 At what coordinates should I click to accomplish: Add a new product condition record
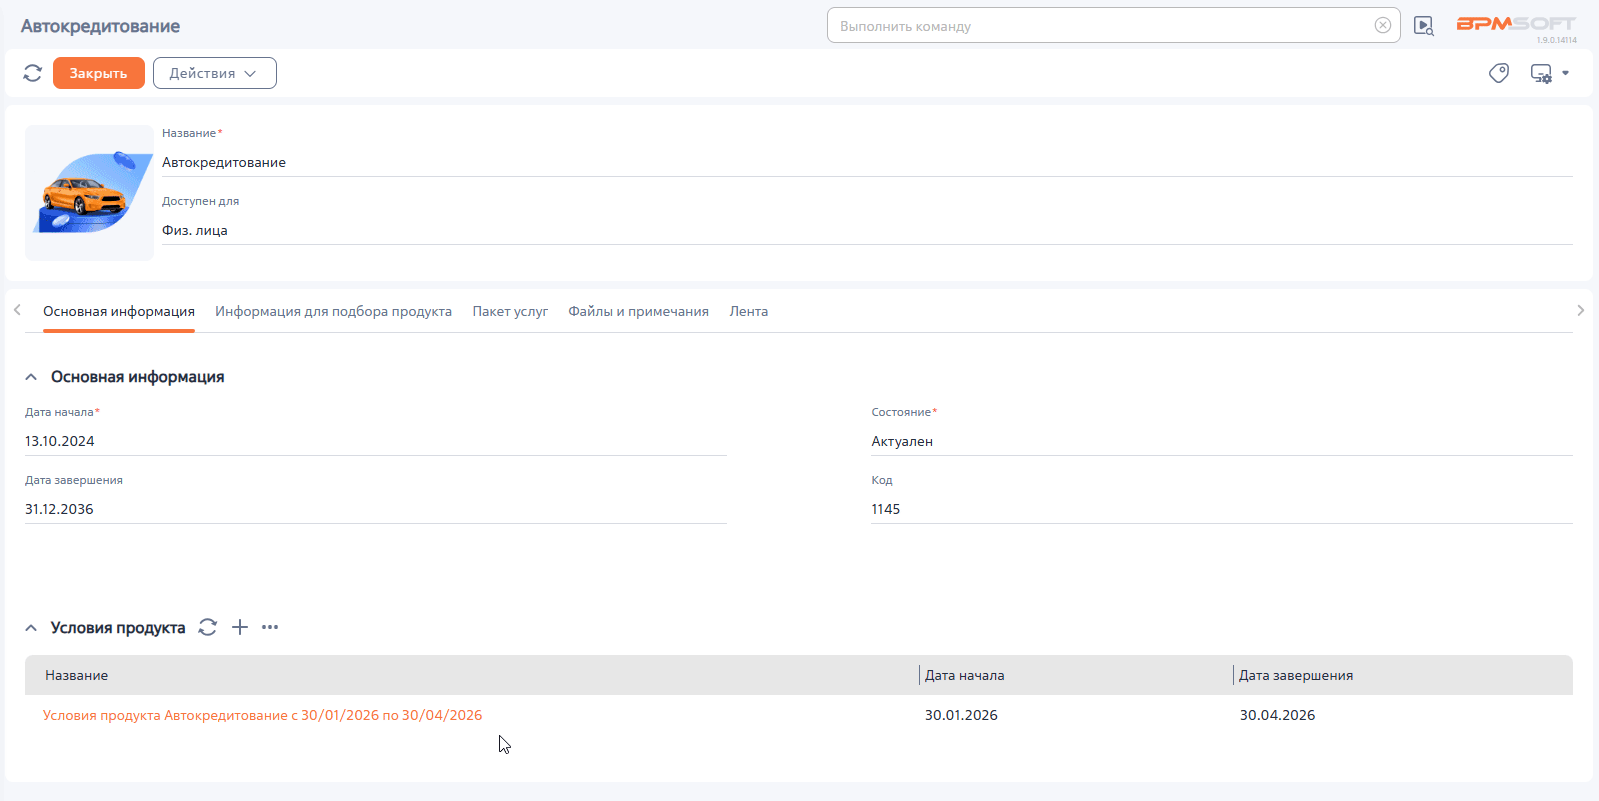pyautogui.click(x=240, y=627)
